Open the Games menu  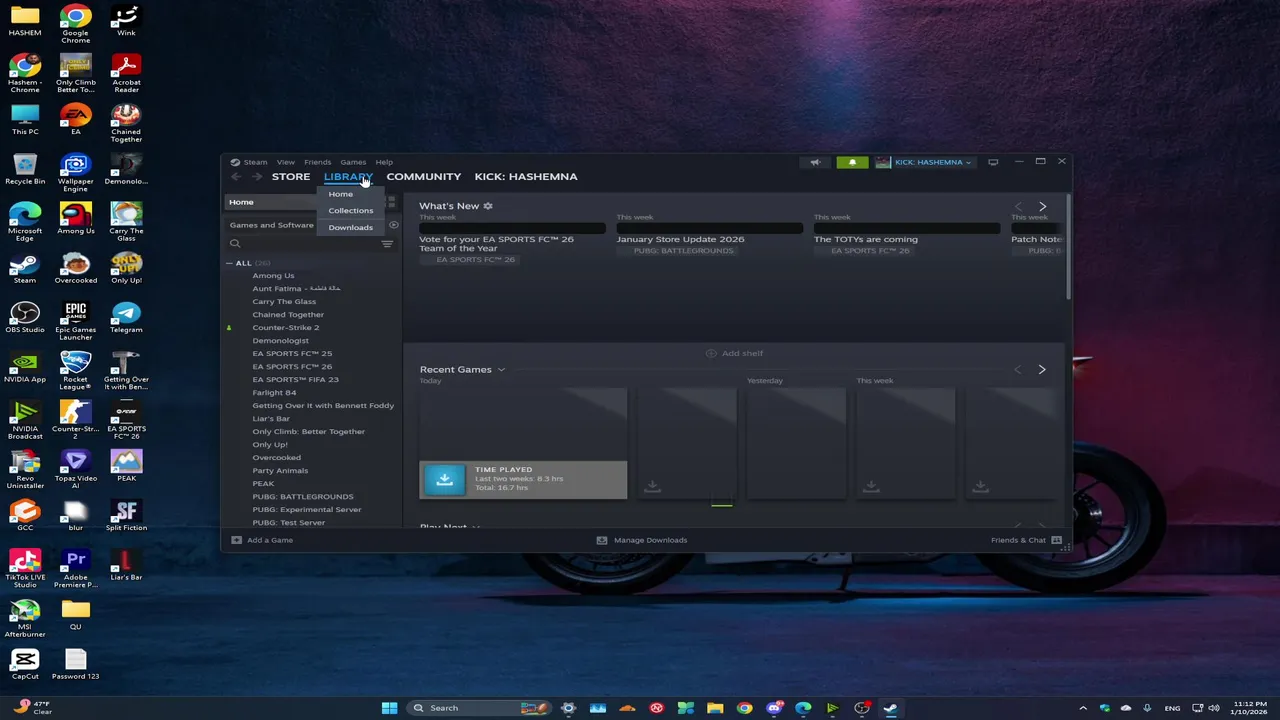click(353, 162)
